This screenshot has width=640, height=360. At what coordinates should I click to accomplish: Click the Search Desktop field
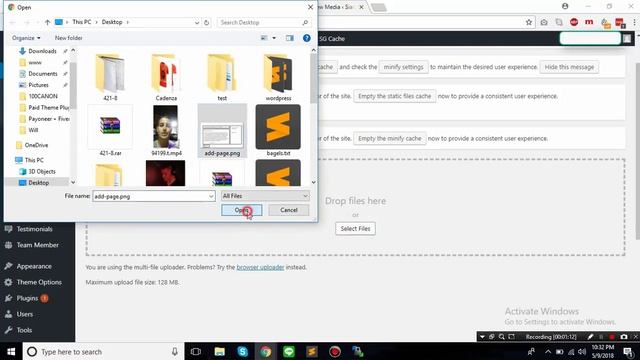point(264,22)
